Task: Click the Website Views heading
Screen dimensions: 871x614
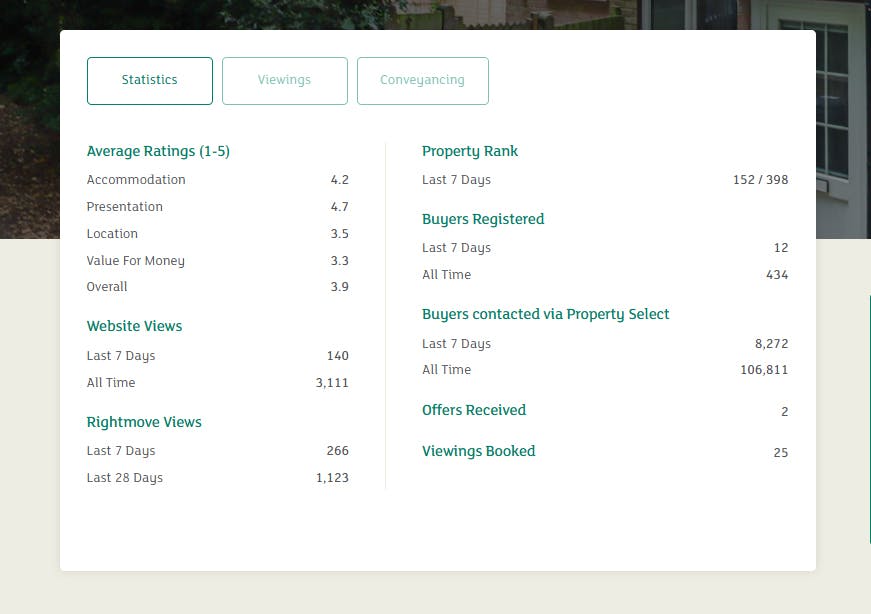Action: click(x=134, y=326)
